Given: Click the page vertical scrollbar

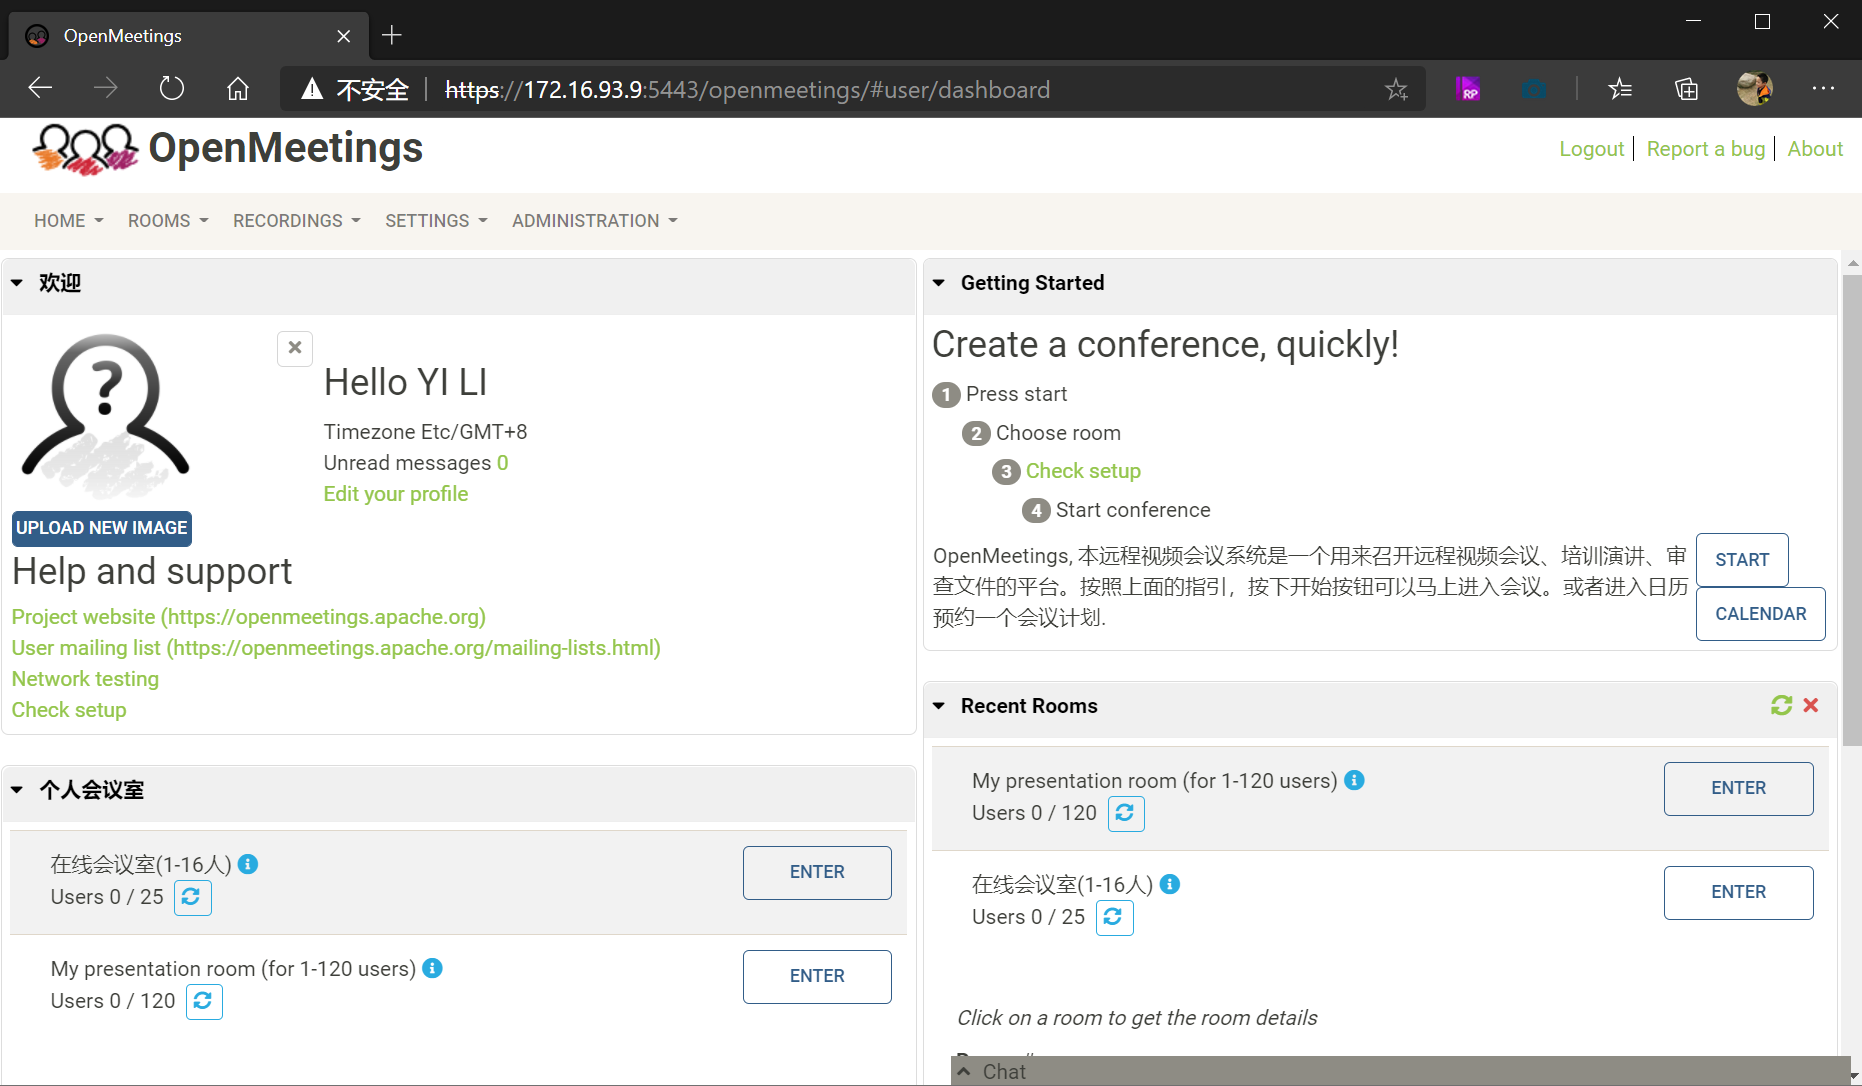Looking at the screenshot, I should (x=1852, y=510).
